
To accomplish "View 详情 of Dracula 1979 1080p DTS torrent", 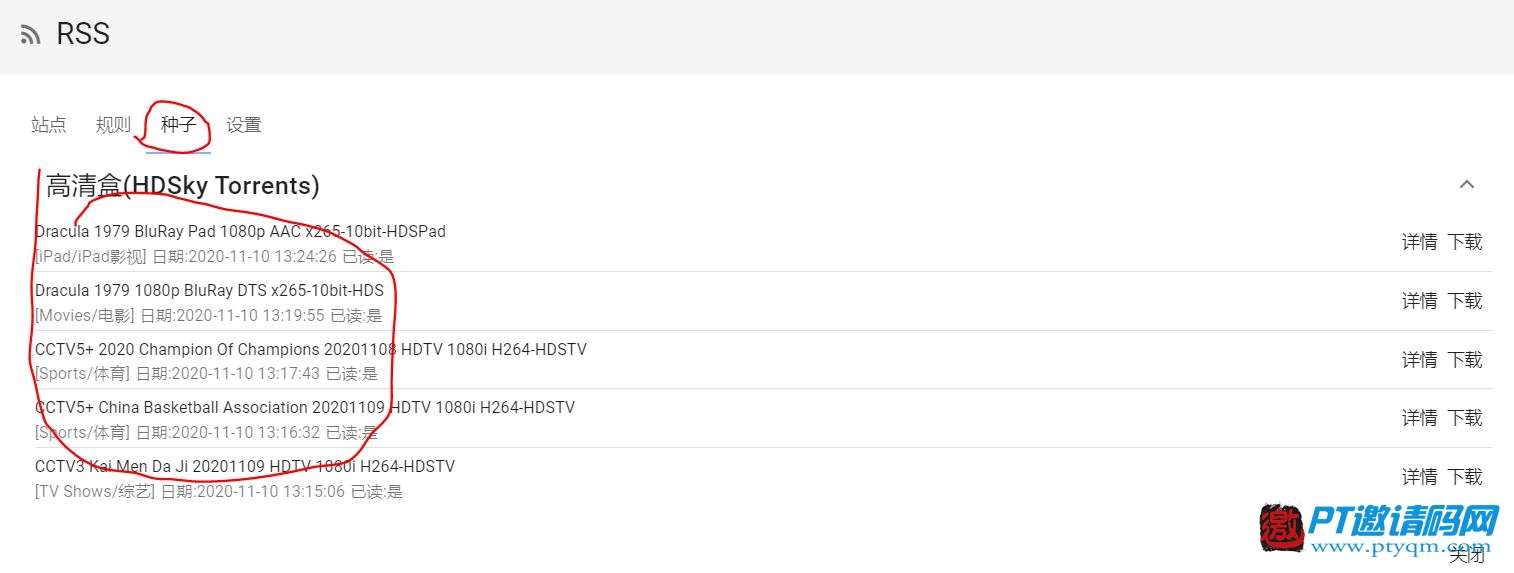I will point(1419,301).
